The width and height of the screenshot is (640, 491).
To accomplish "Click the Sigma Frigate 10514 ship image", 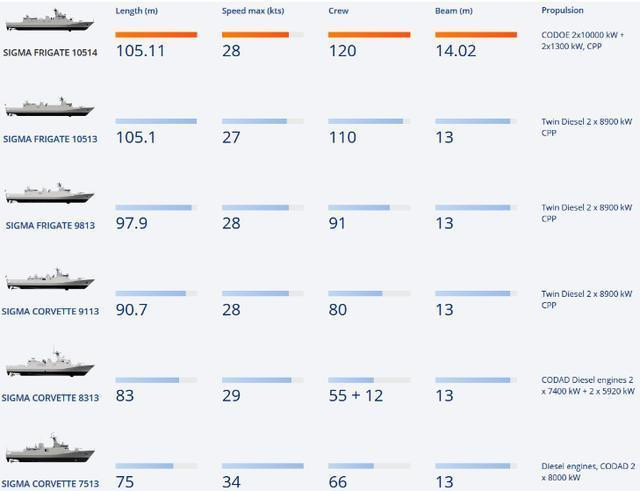I will (49, 20).
